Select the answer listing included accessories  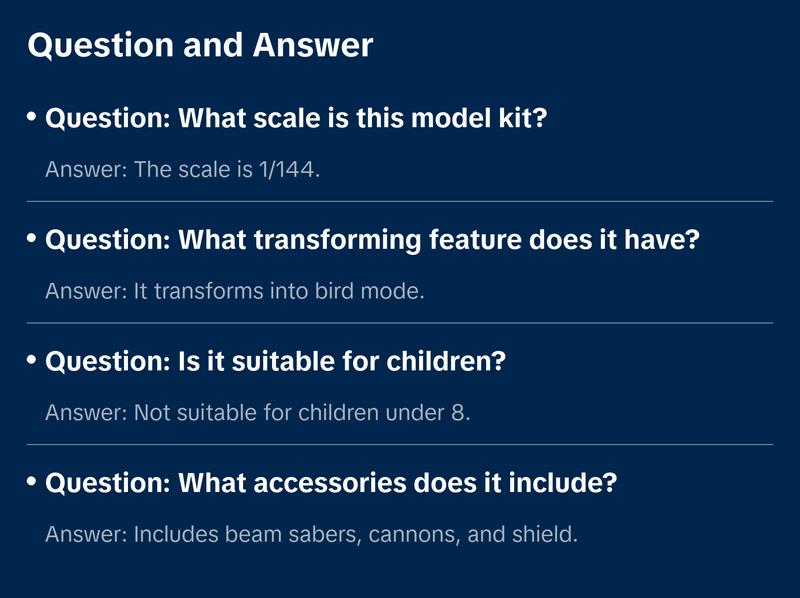click(x=312, y=535)
